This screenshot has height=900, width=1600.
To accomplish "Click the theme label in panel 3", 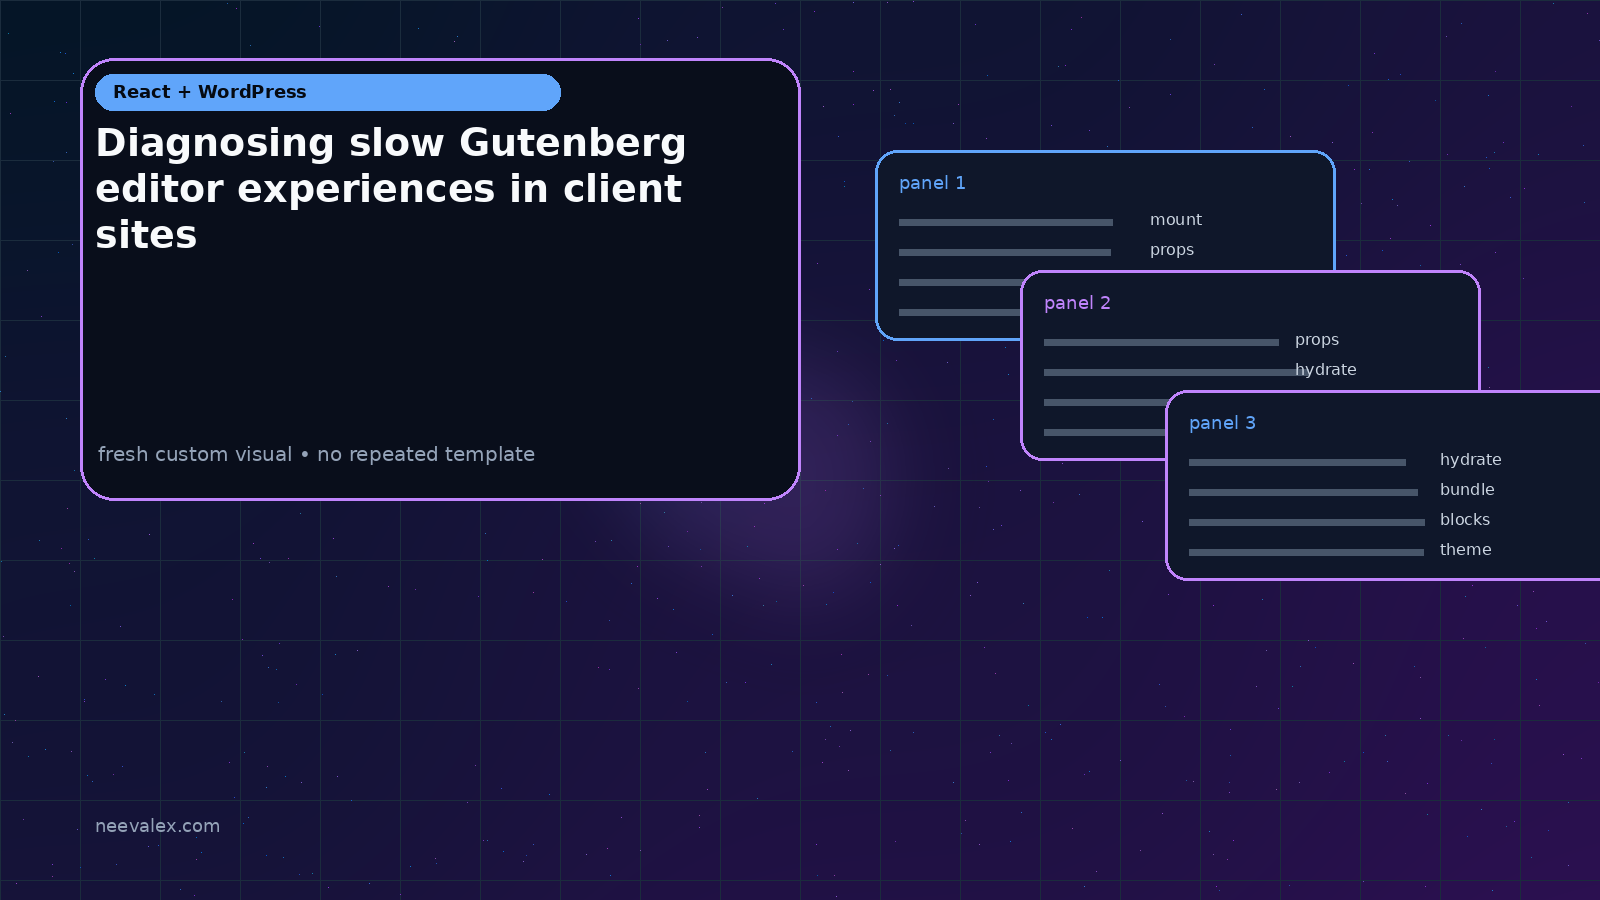I will pyautogui.click(x=1465, y=550).
